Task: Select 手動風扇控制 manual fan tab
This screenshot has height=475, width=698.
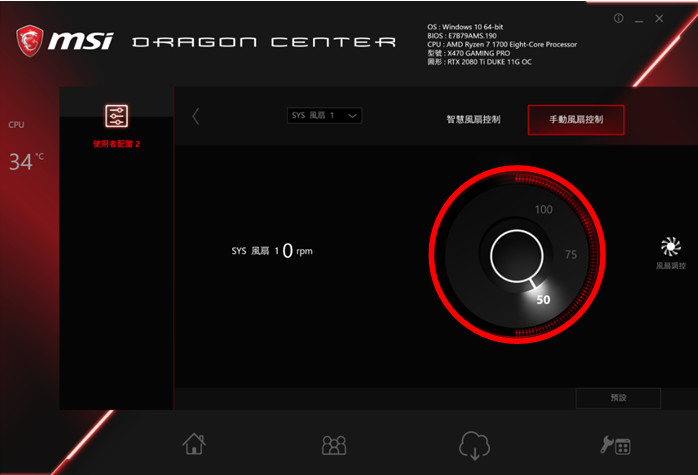Action: click(576, 120)
